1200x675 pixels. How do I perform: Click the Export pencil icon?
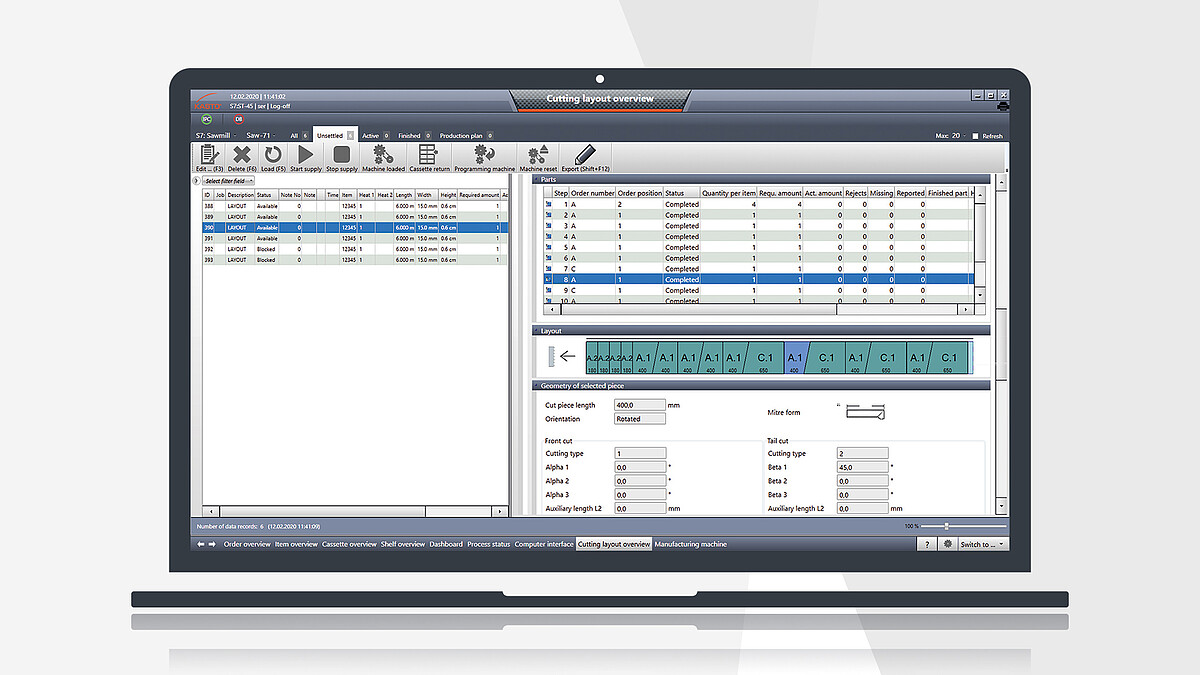585,155
